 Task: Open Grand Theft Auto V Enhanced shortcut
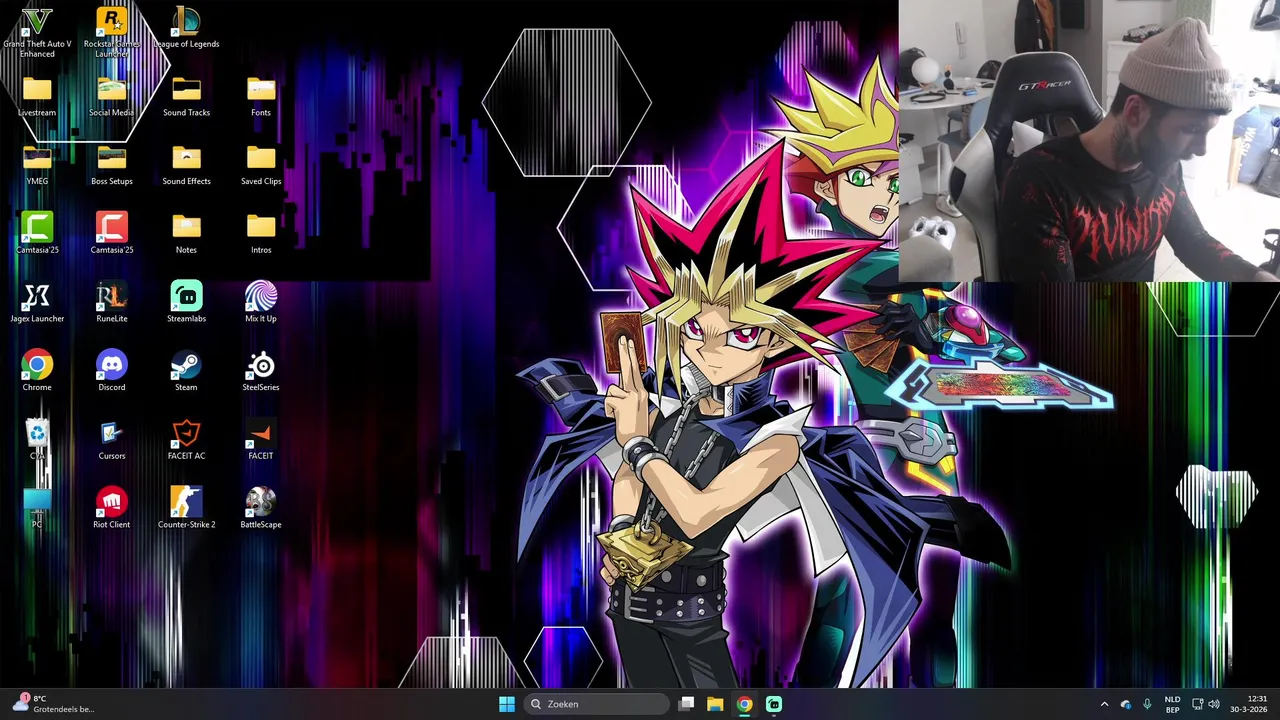pos(37,32)
